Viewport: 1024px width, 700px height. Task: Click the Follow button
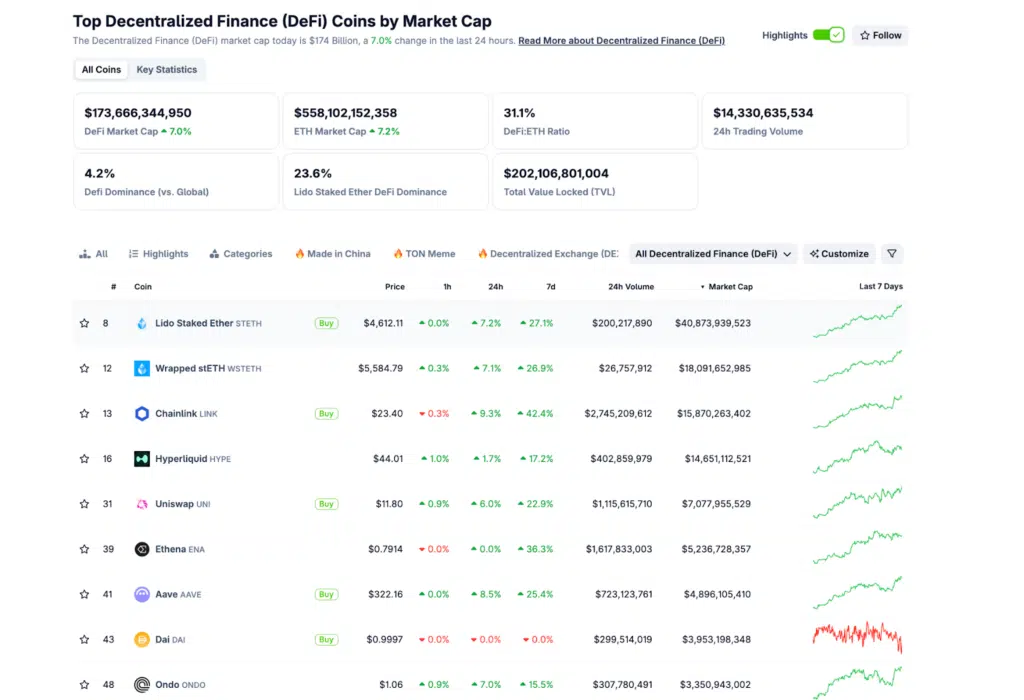click(880, 35)
